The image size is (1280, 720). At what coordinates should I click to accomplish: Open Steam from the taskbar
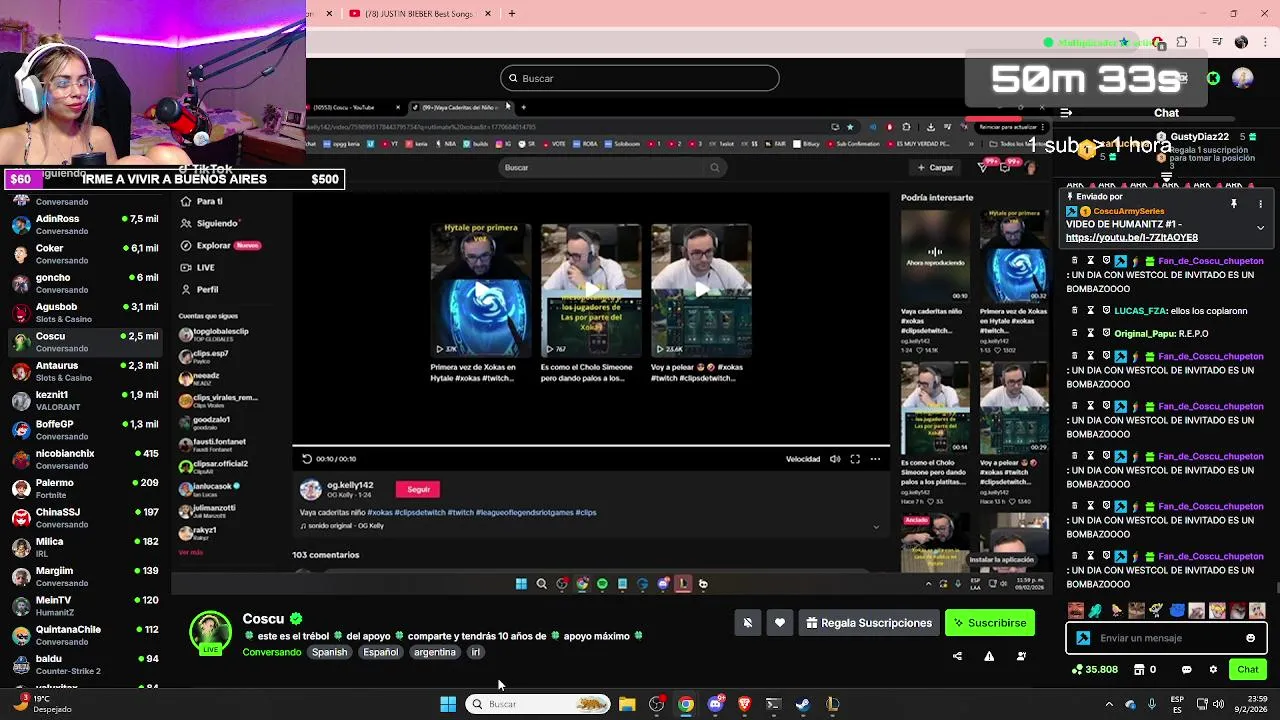pyautogui.click(x=803, y=704)
